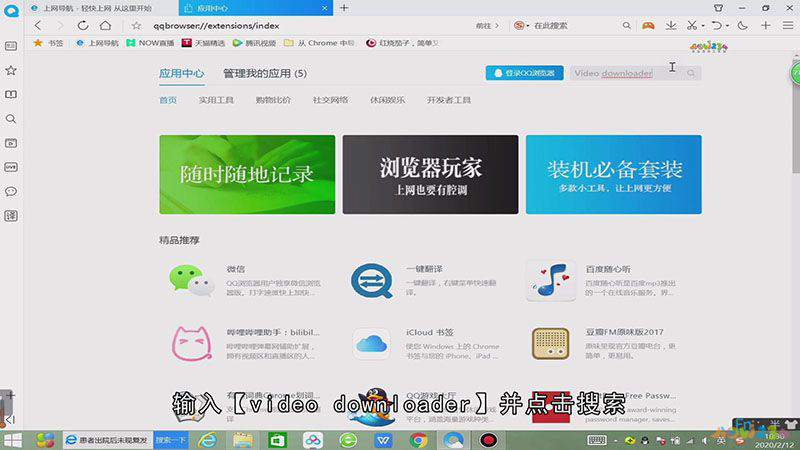Viewport: 800px width, 450px height.
Task: Click the 登录QQ浏览器 login button
Action: point(524,73)
